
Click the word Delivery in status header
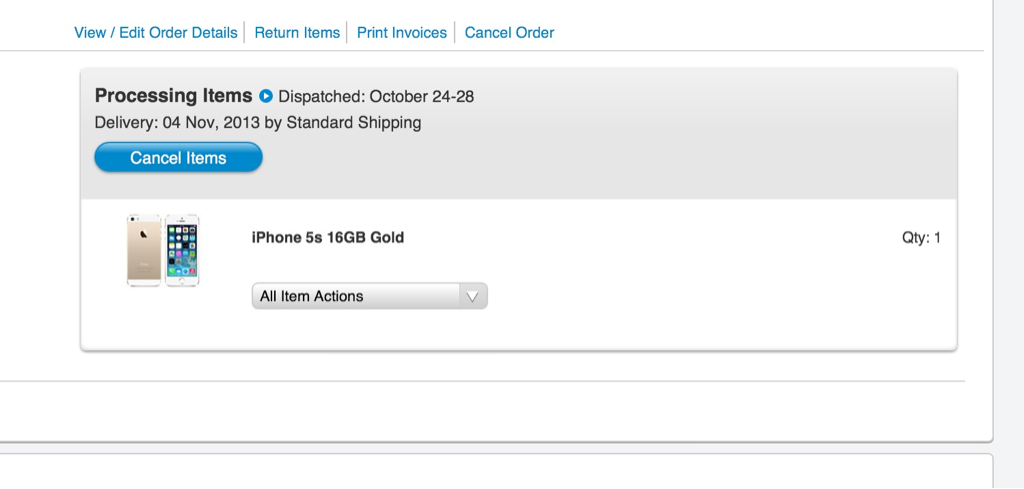click(124, 123)
